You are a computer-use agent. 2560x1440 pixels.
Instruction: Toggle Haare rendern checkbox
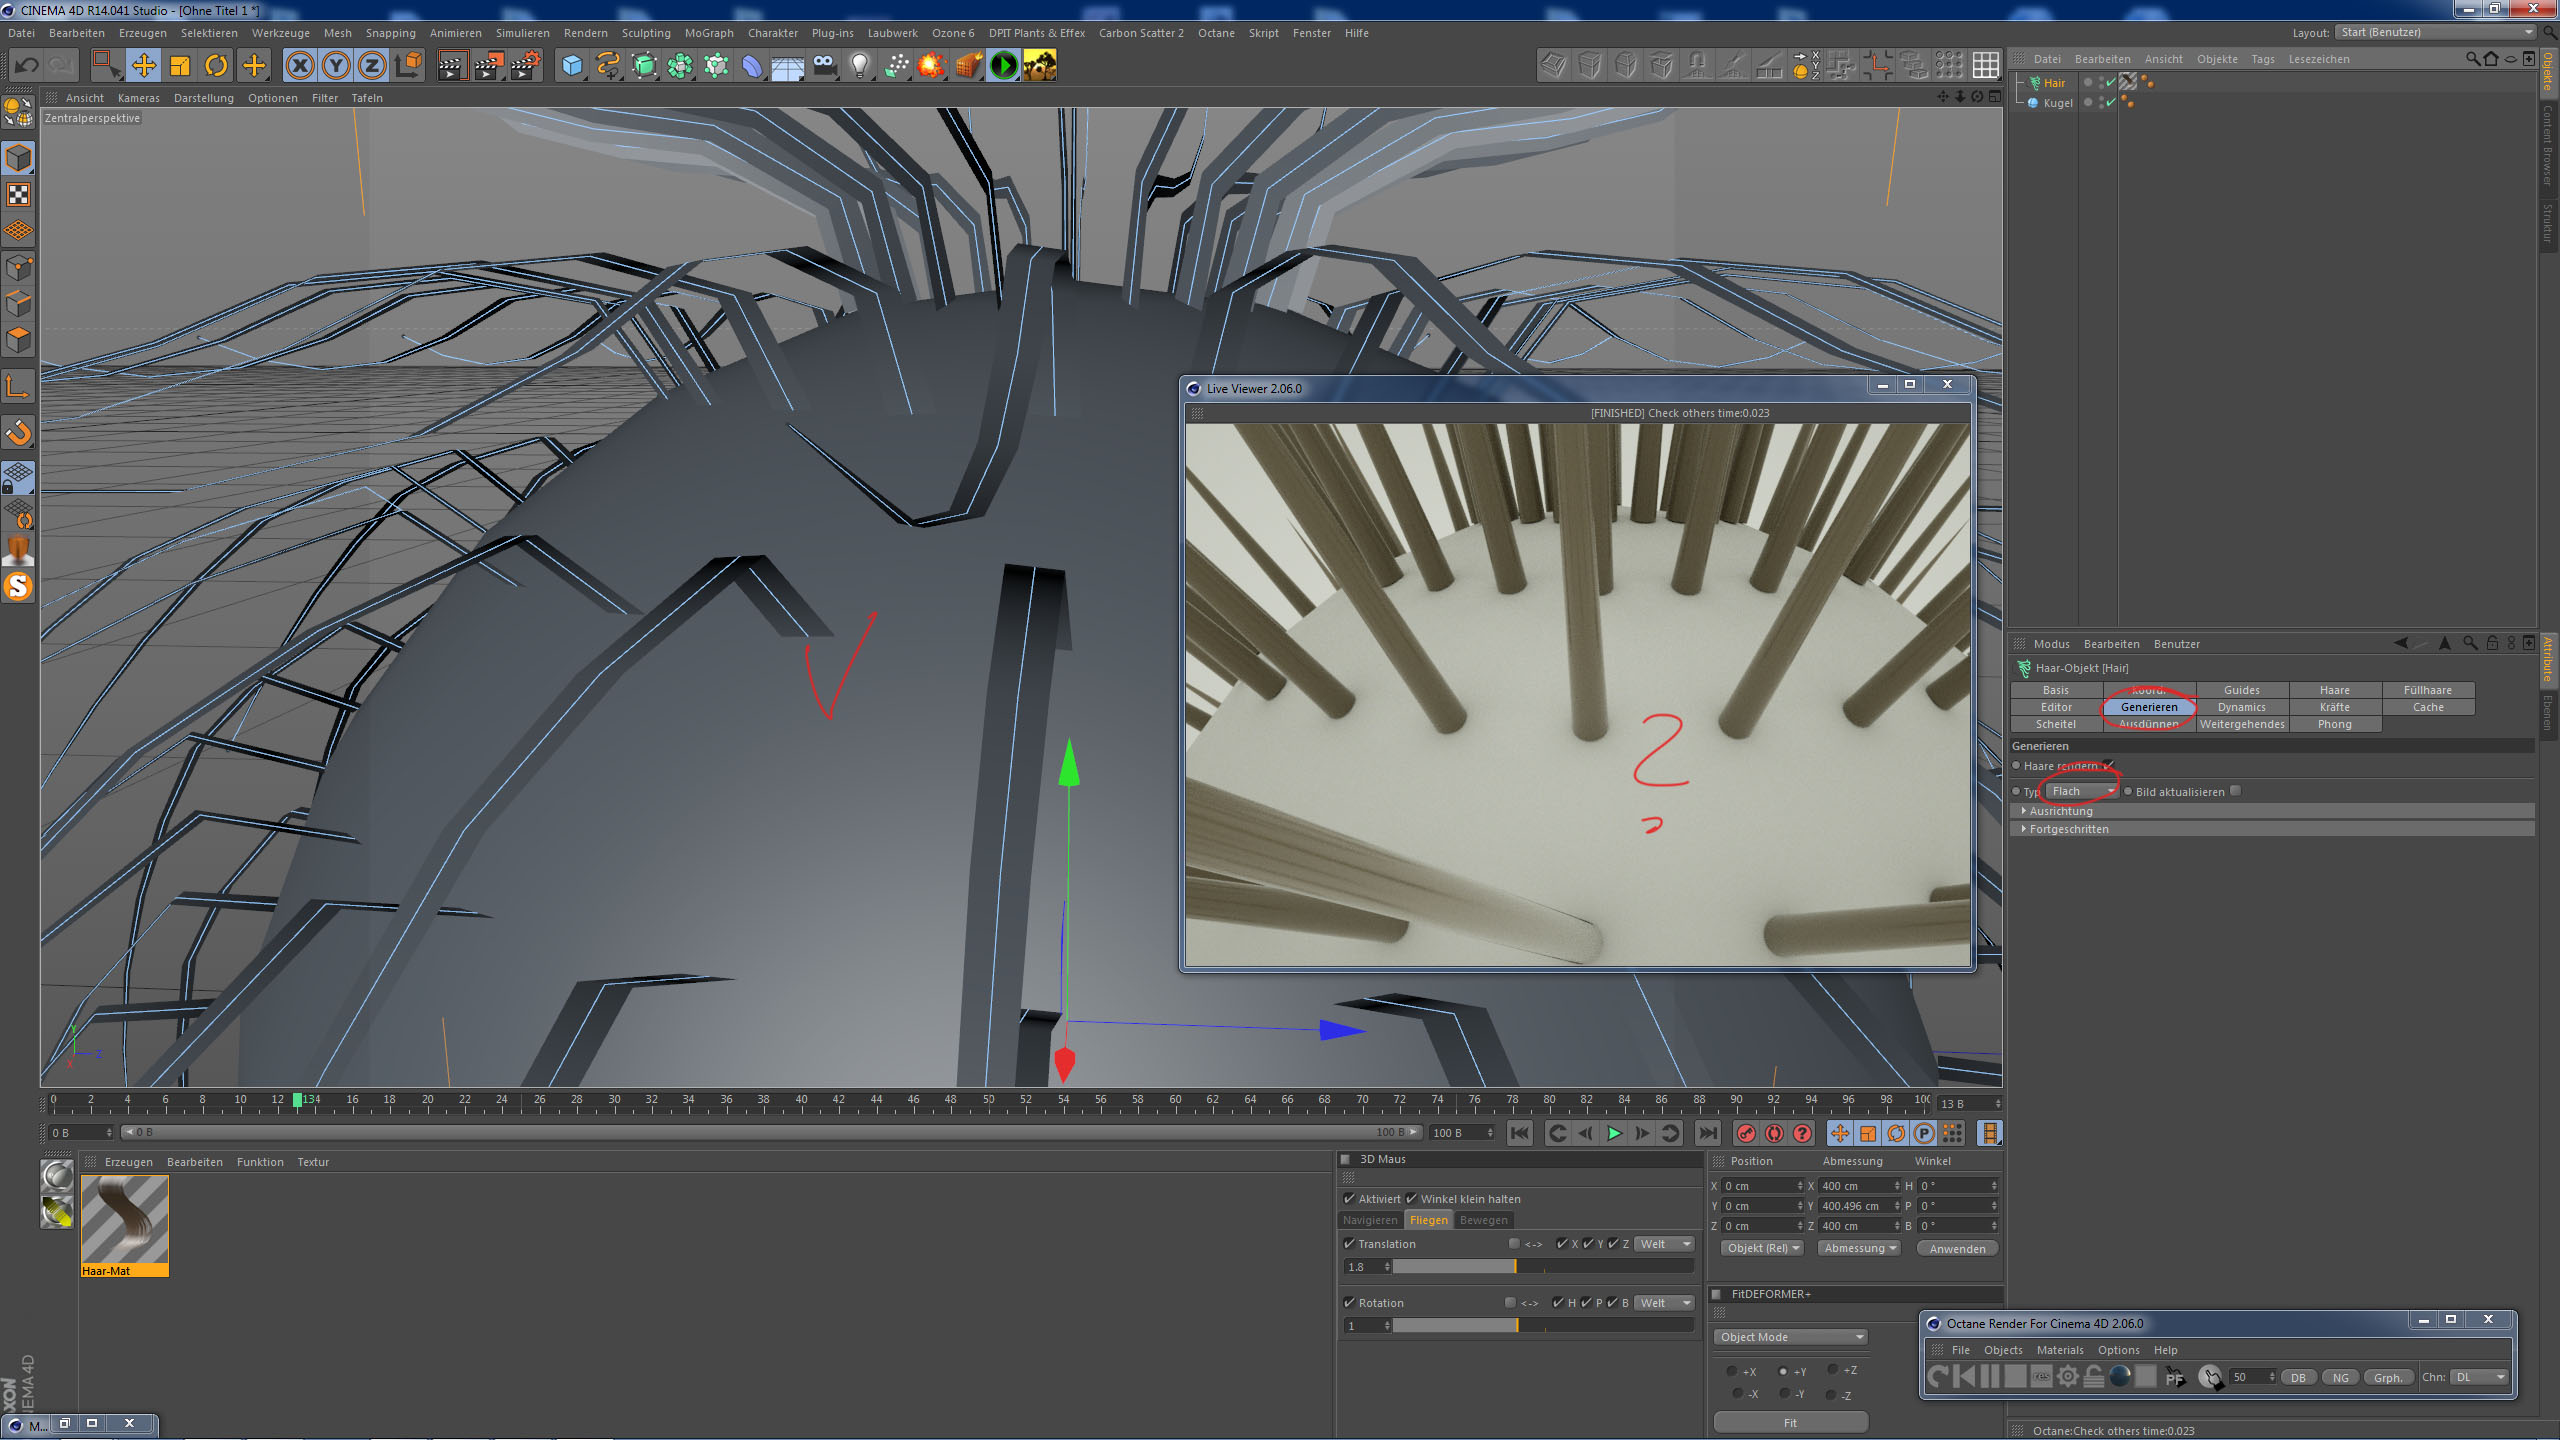coord(2108,766)
